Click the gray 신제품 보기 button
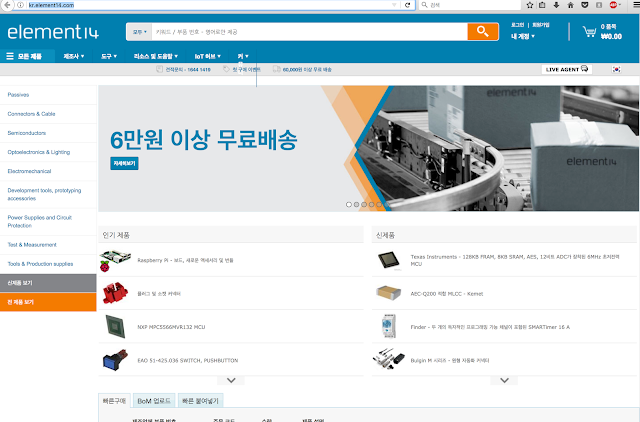 coord(48,283)
